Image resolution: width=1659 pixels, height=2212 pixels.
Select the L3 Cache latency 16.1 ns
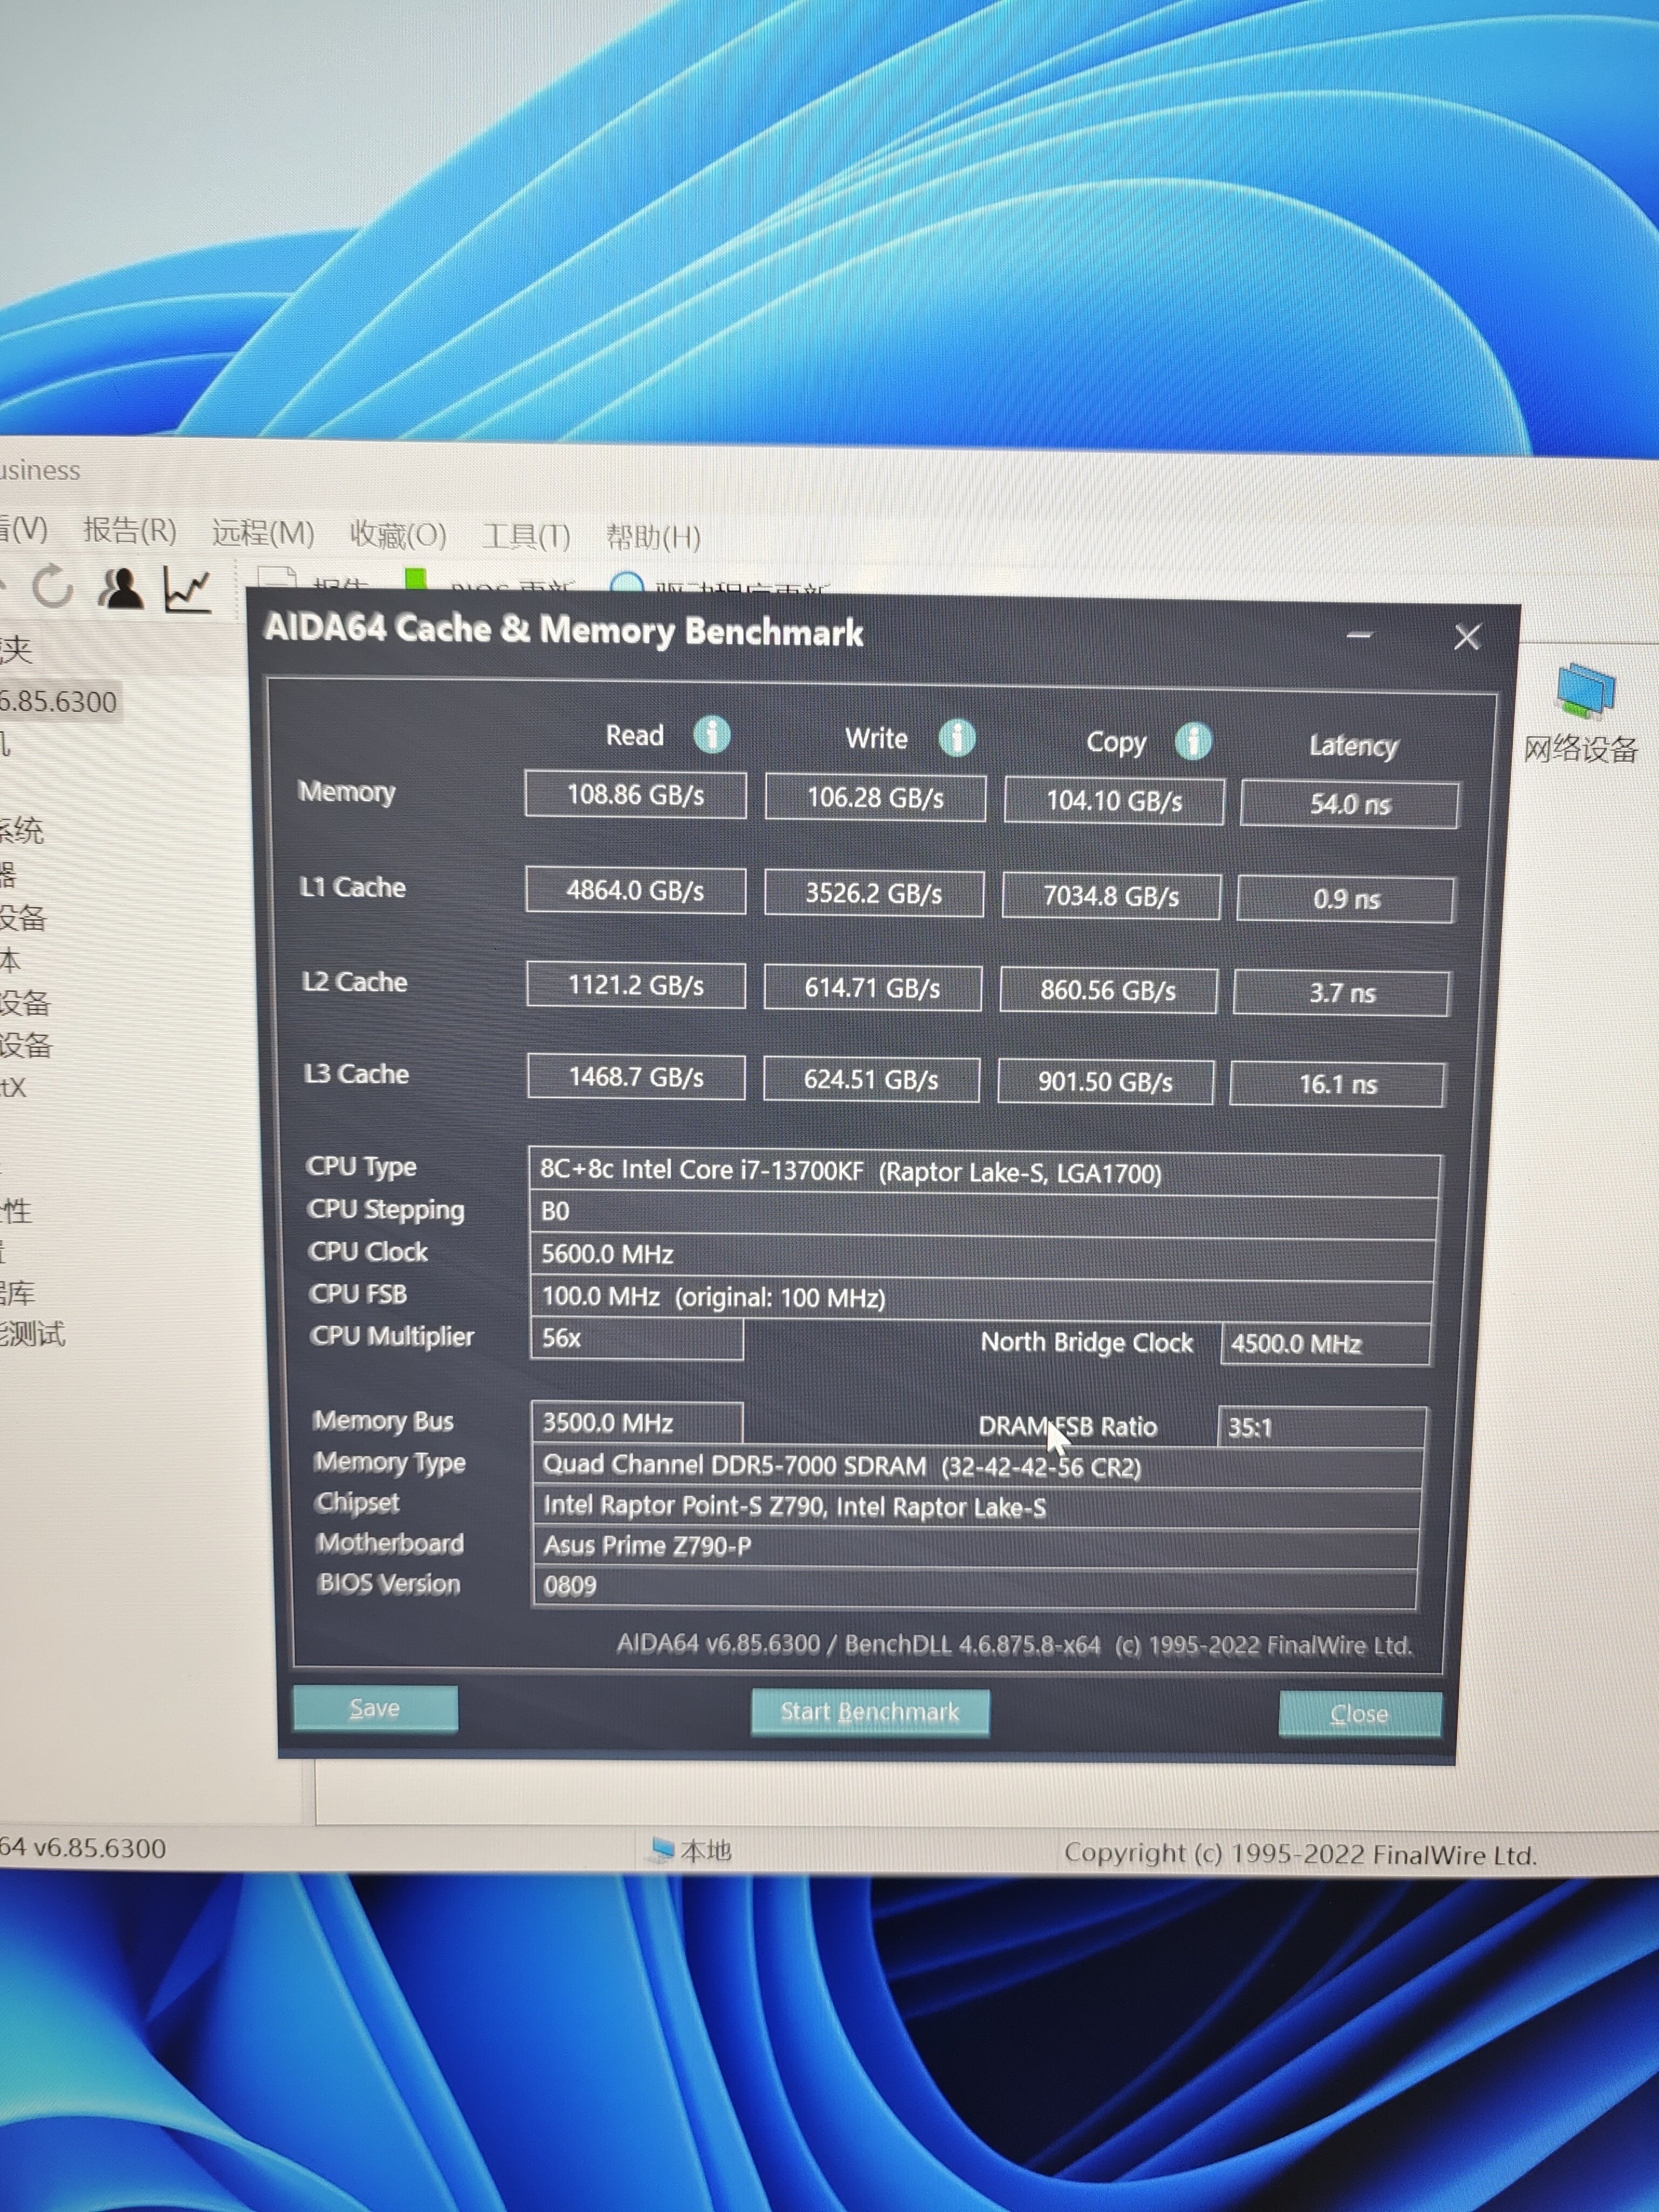[x=1338, y=1084]
